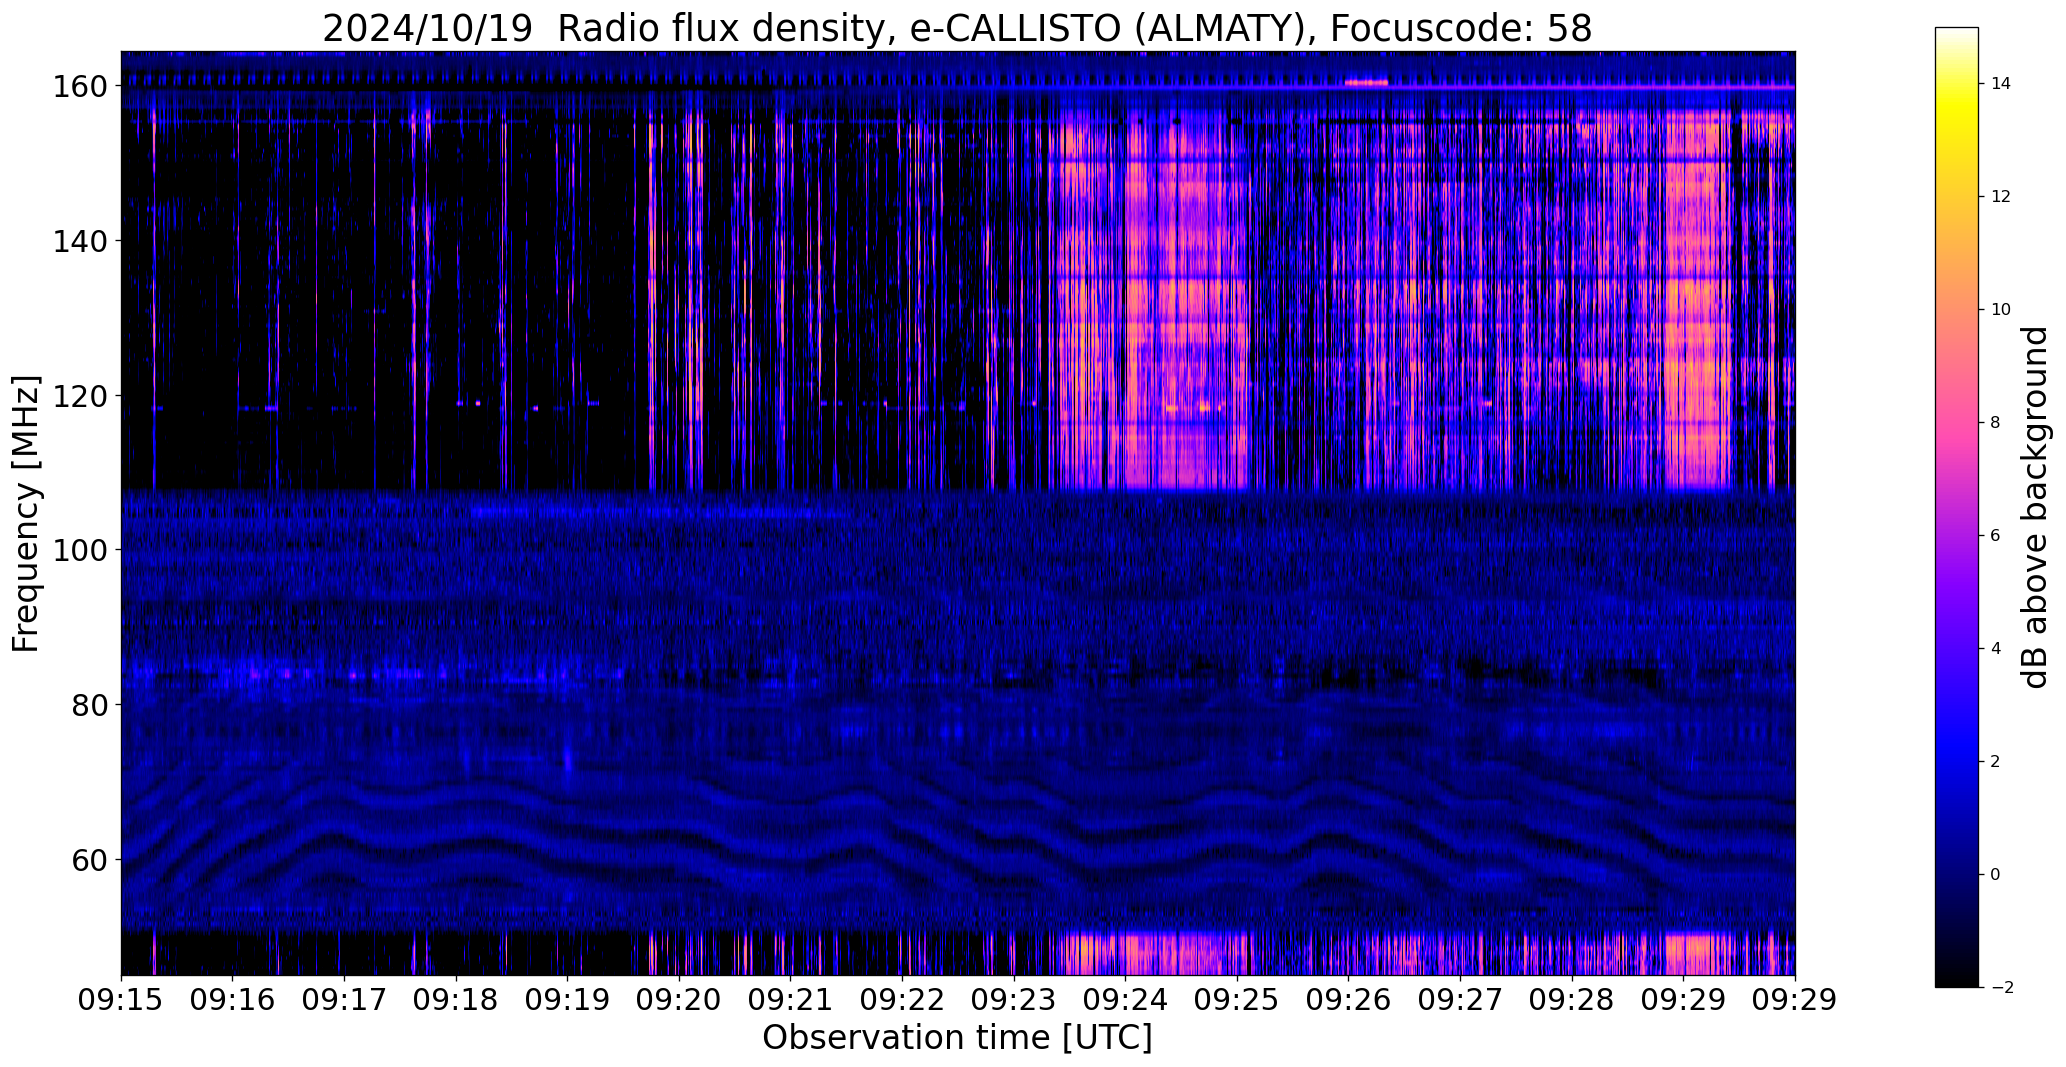This screenshot has width=2066, height=1067.
Task: Click the 120 frequency tick label
Action: (79, 396)
